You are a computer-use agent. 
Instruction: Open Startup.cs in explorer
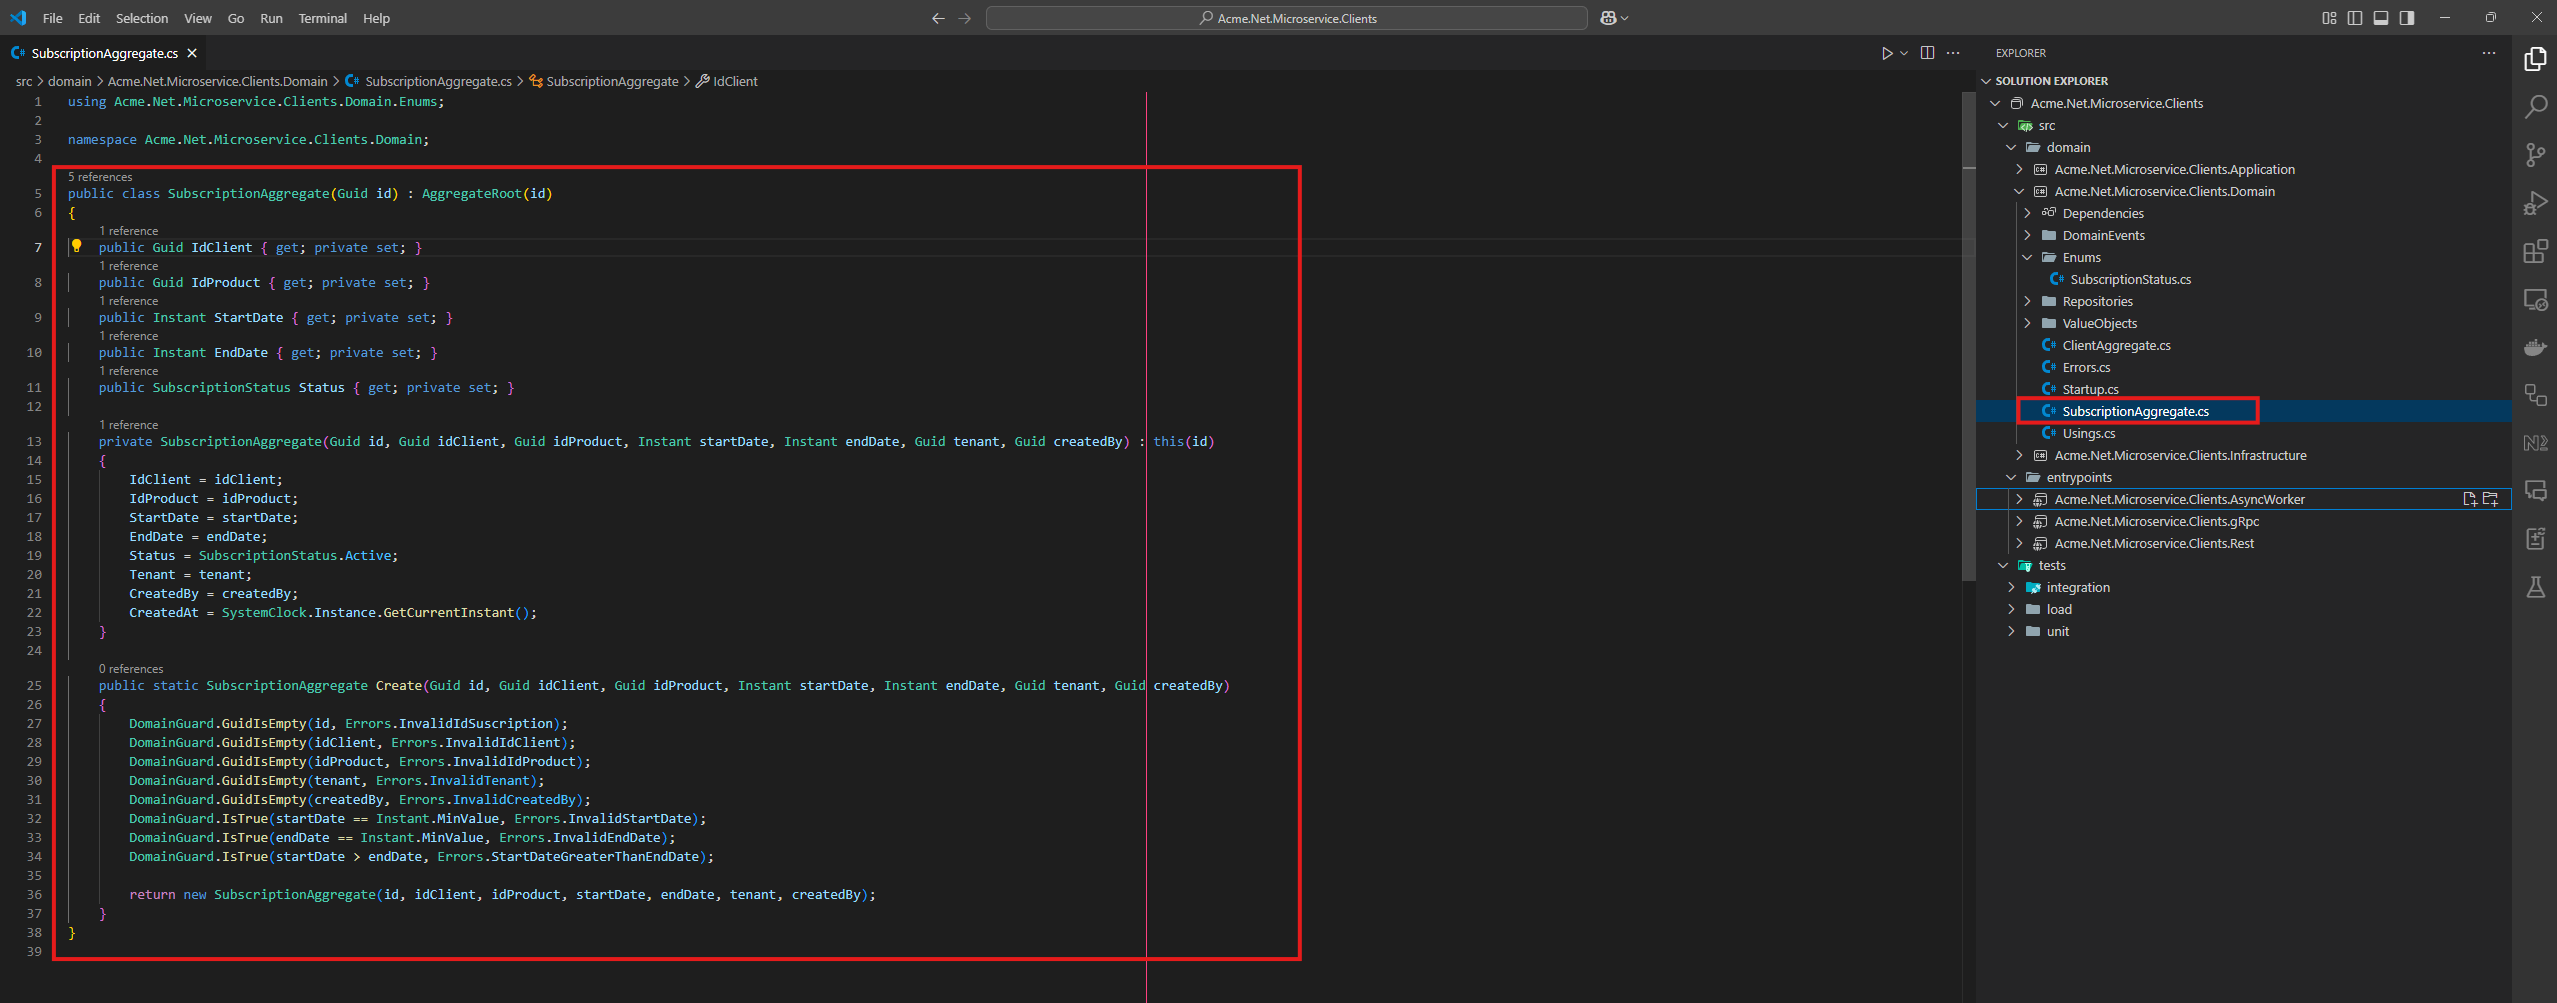(2090, 389)
